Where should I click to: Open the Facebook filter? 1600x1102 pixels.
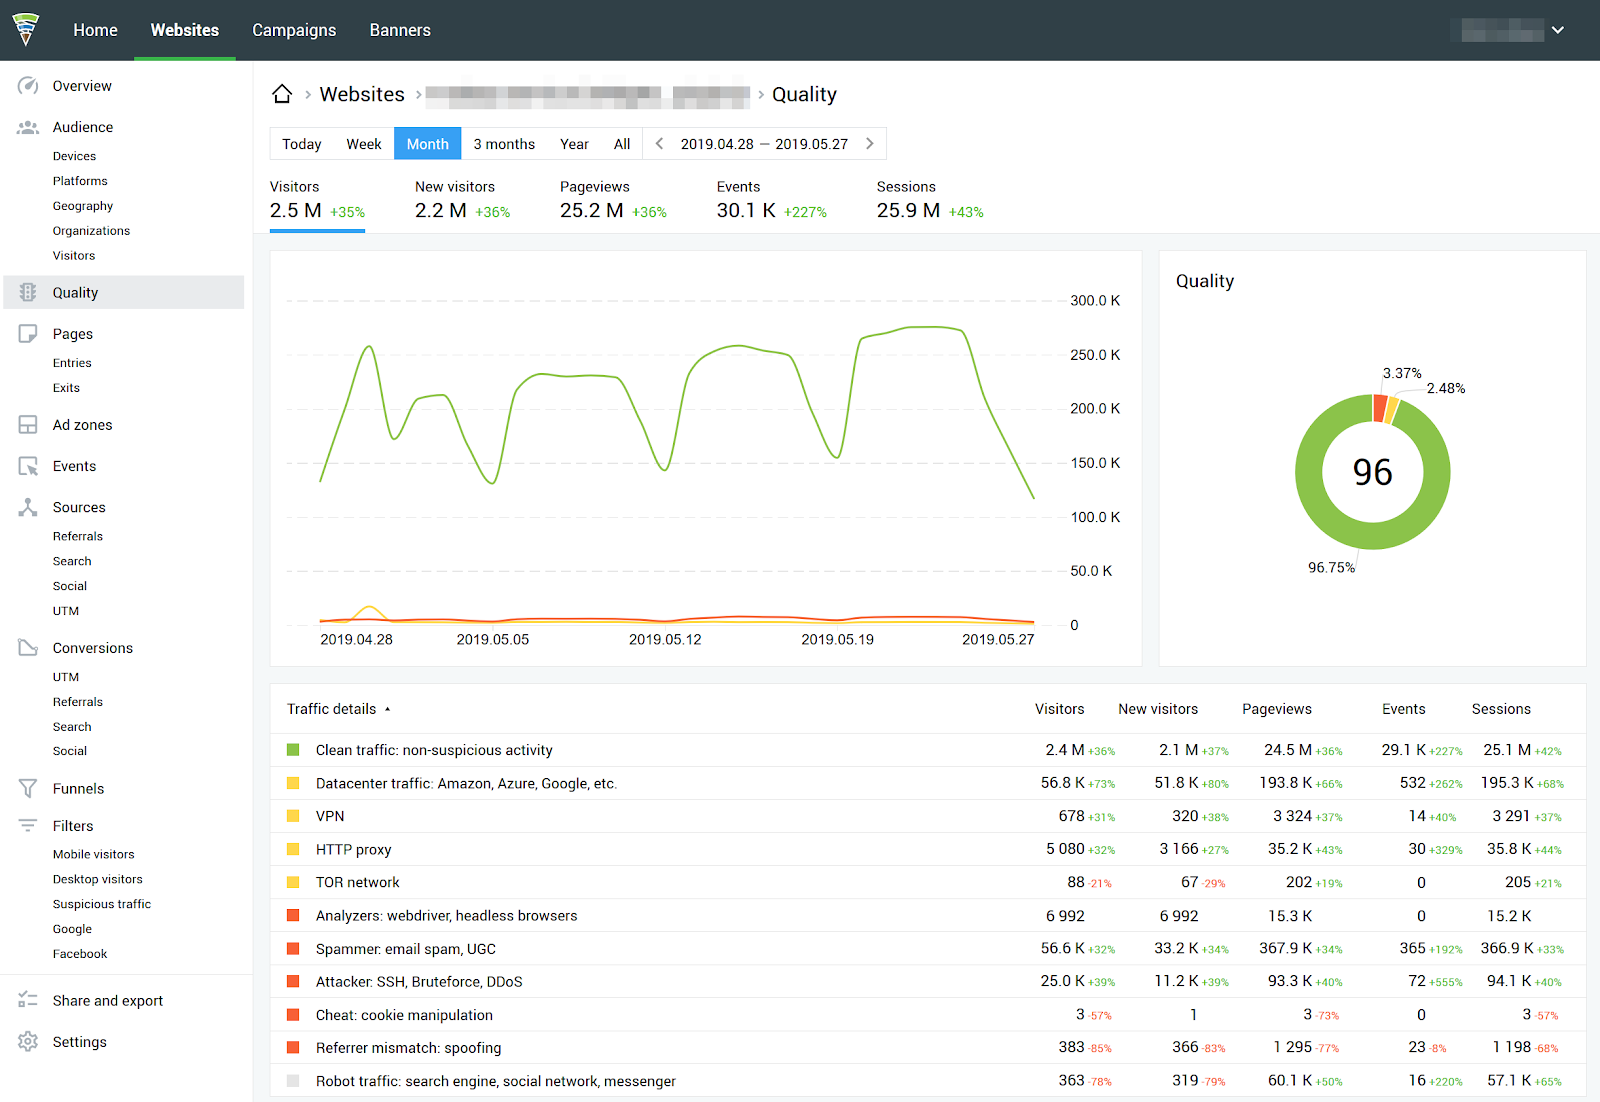pos(80,954)
